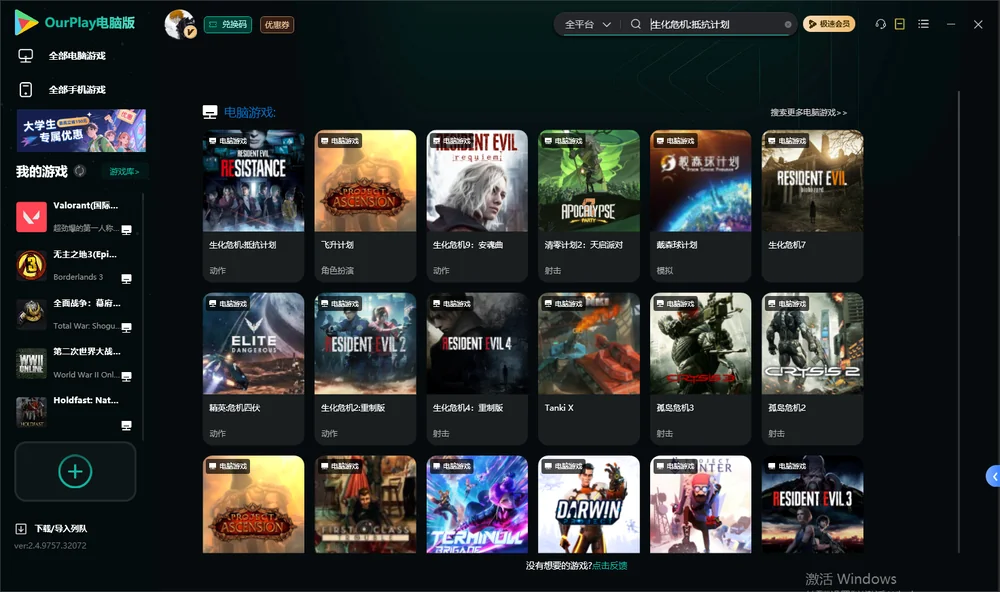Open the 生化危机9:安魂曲 game card
Screen dimensions: 1000x592
[x=477, y=205]
